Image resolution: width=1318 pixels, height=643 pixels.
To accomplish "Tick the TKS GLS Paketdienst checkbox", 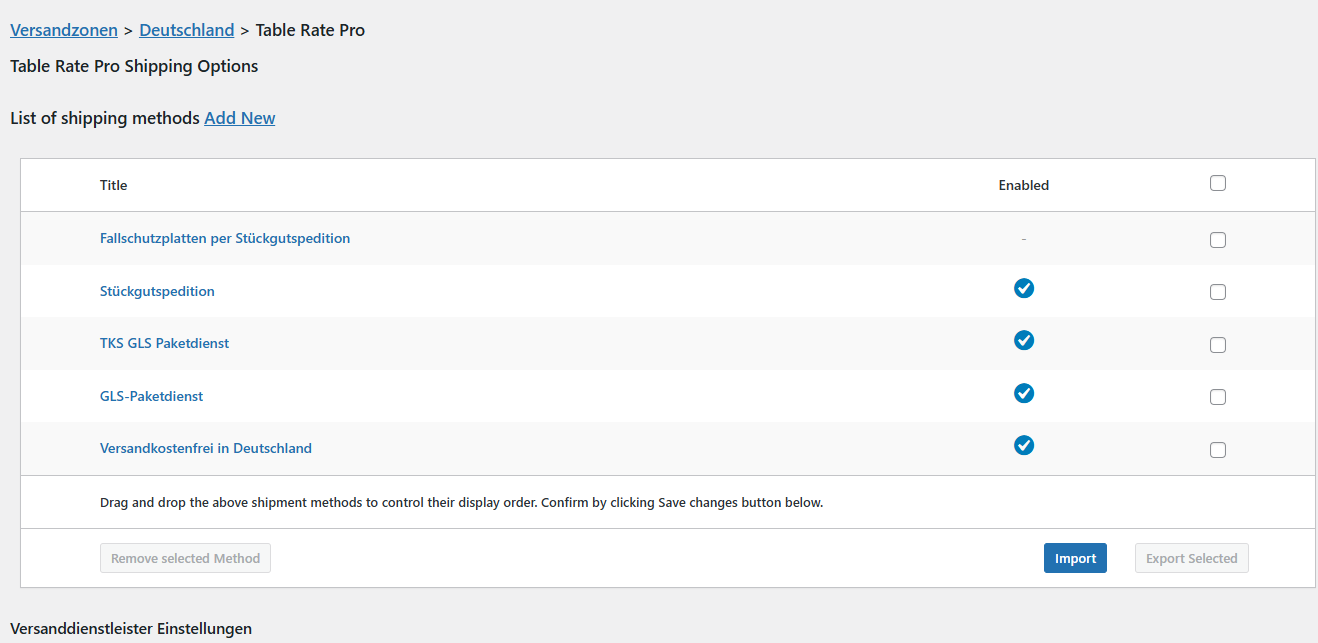I will 1217,345.
